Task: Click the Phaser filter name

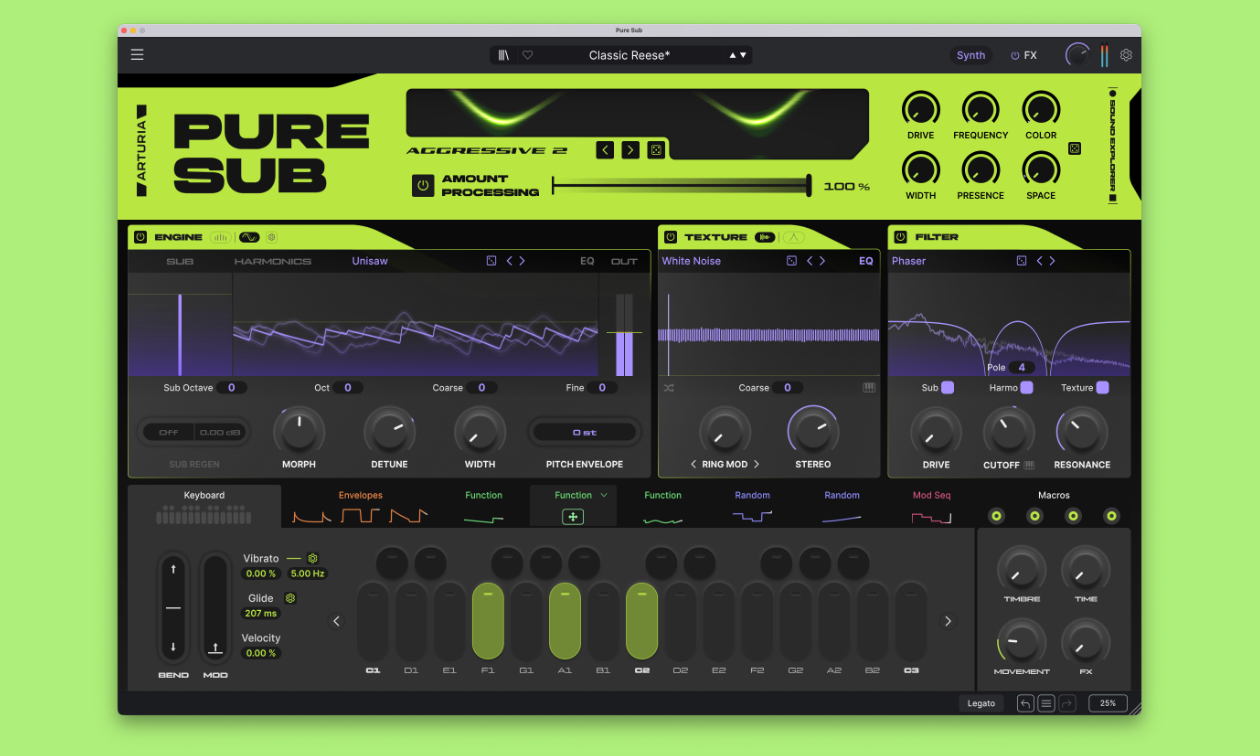Action: (x=909, y=261)
